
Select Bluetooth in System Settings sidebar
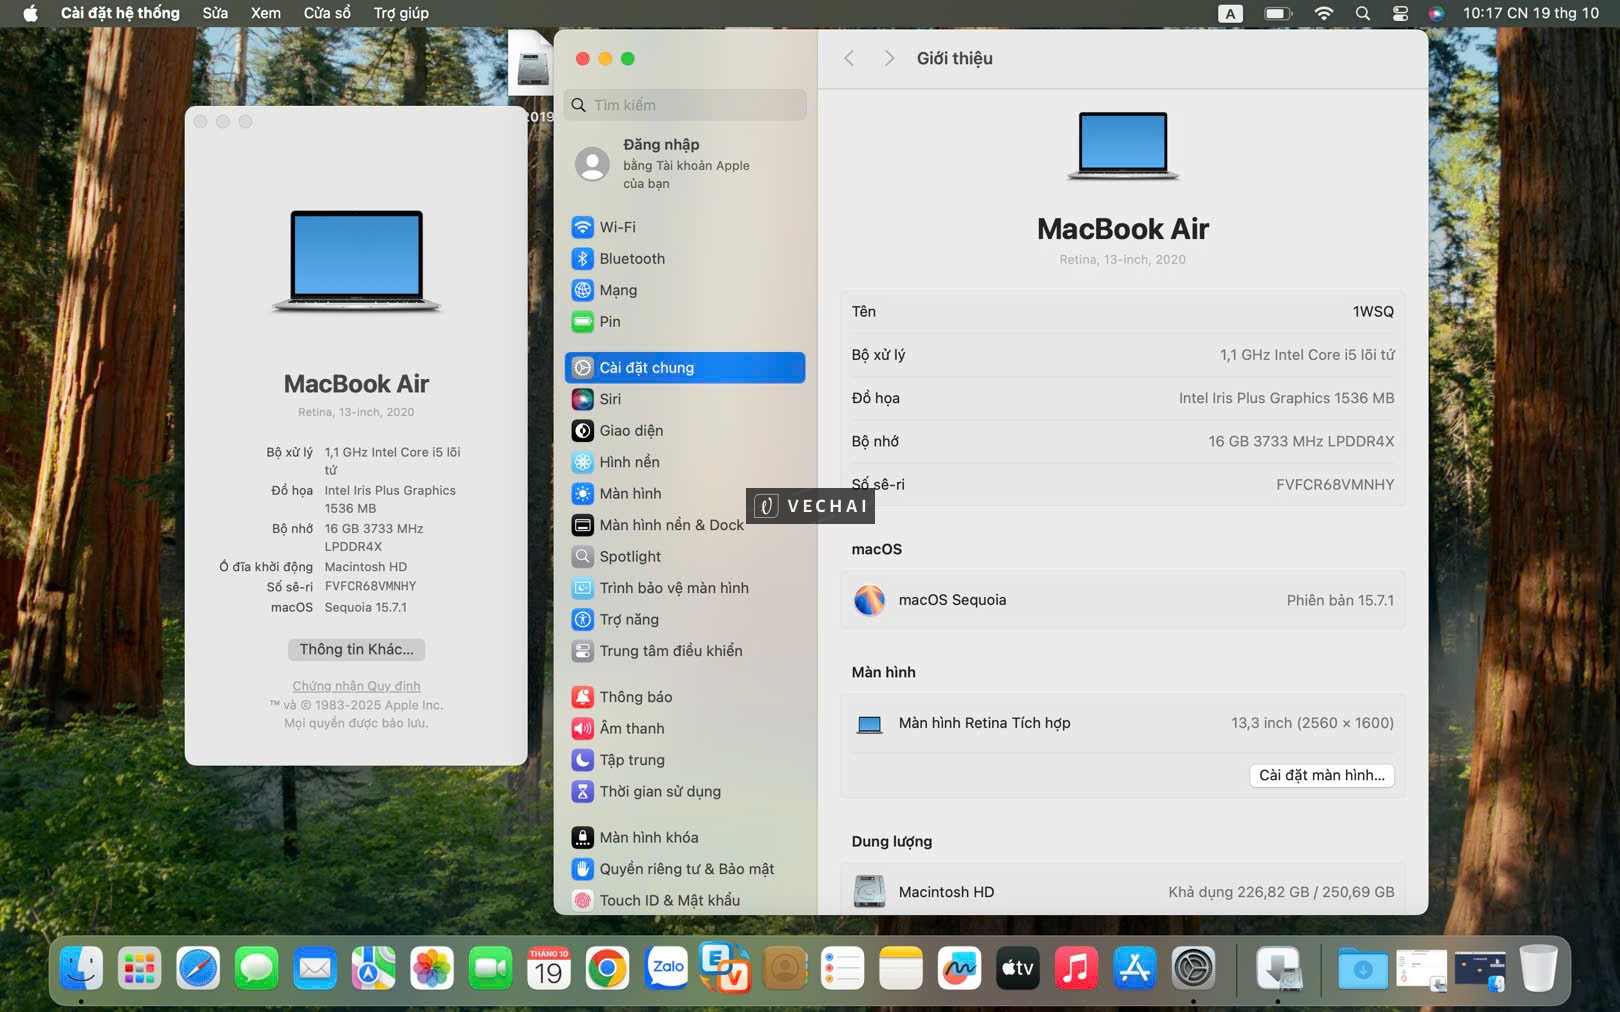tap(630, 258)
